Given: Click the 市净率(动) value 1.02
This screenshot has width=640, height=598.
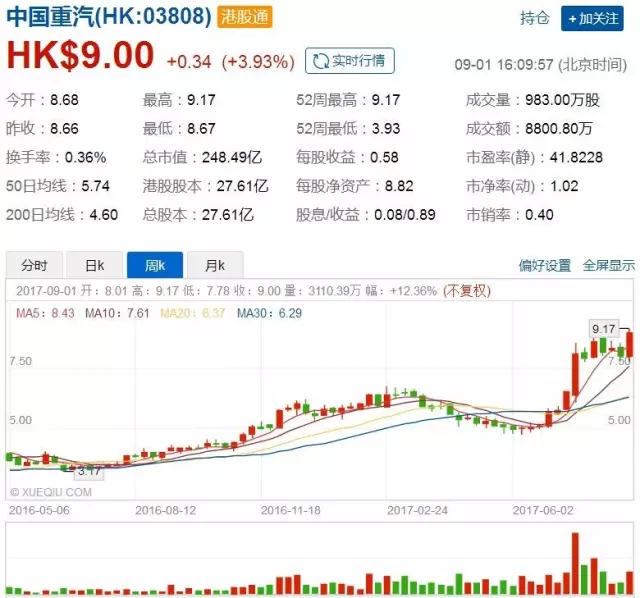Looking at the screenshot, I should pos(564,186).
